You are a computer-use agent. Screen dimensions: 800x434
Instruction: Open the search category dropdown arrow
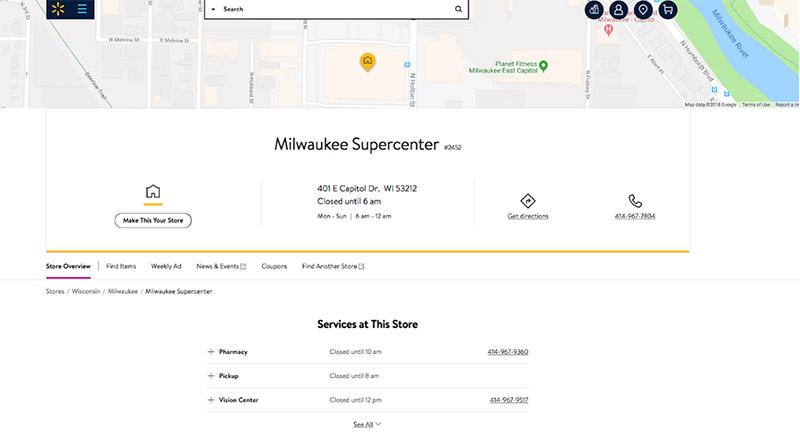(x=213, y=9)
